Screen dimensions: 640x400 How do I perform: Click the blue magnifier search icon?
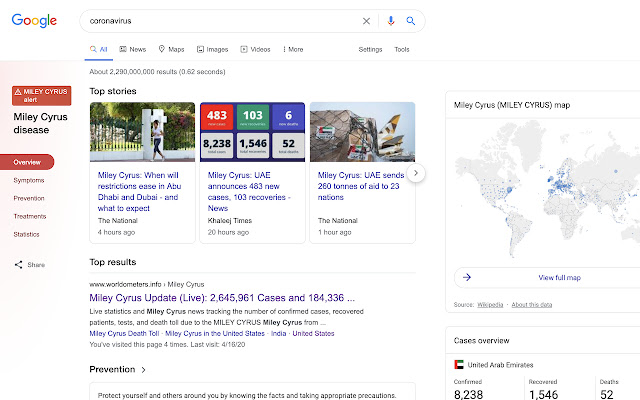click(x=410, y=20)
